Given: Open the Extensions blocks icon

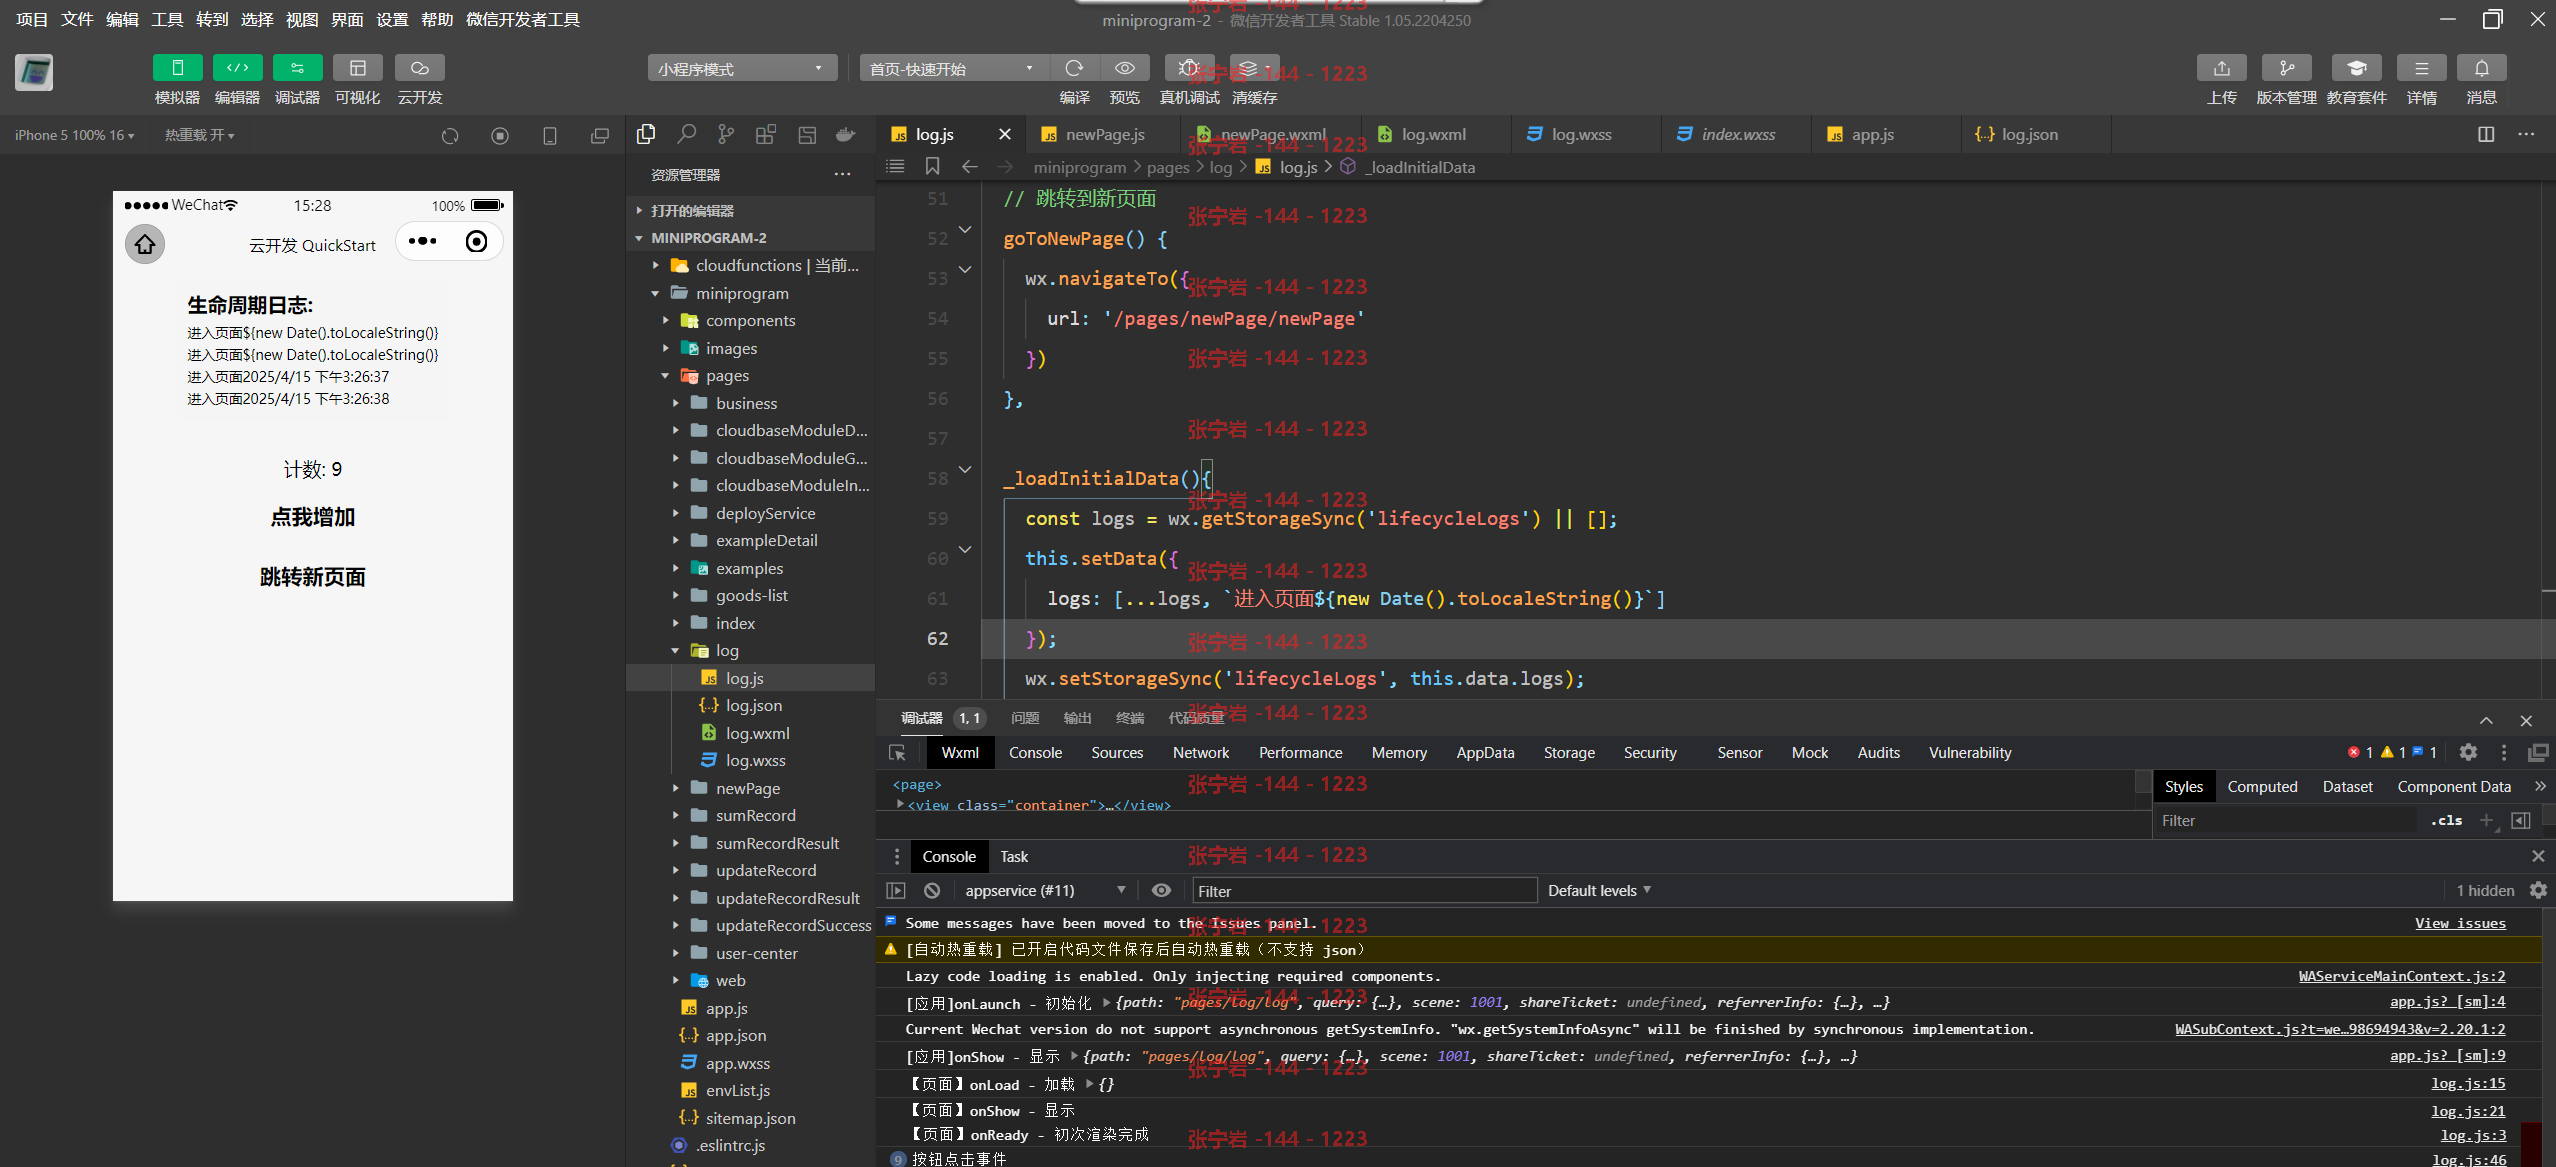Looking at the screenshot, I should coord(766,134).
